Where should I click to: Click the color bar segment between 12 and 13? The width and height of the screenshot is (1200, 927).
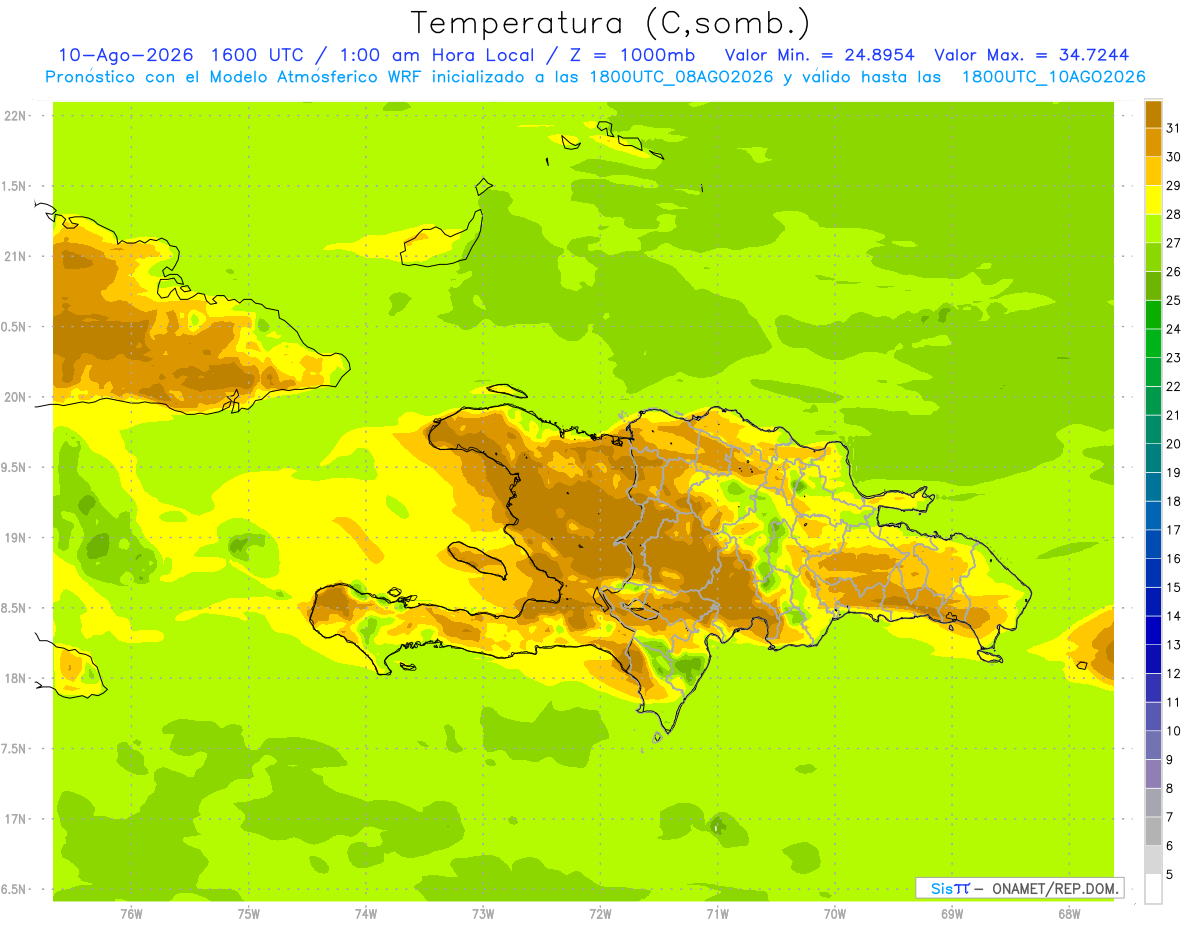pyautogui.click(x=1153, y=659)
